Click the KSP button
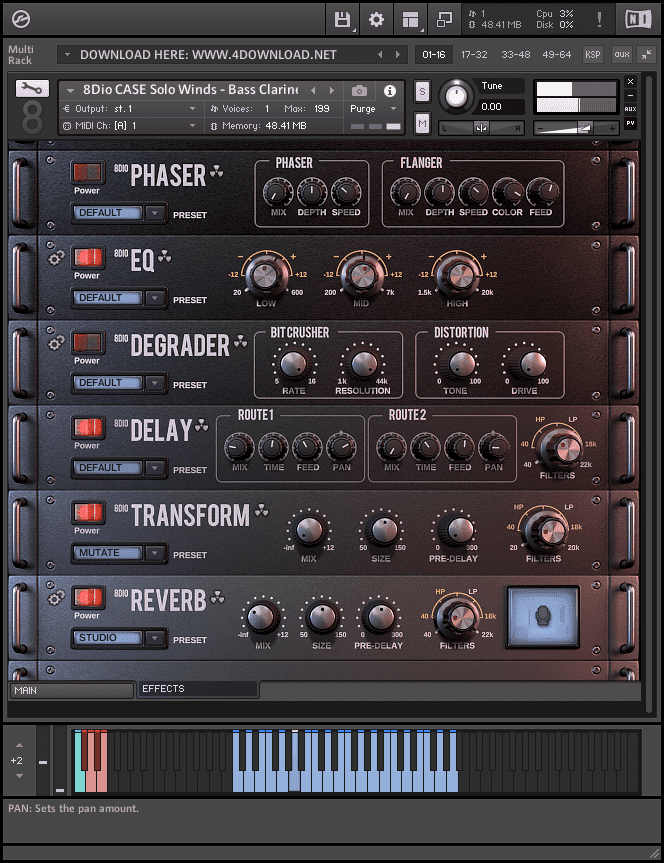The width and height of the screenshot is (664, 863). click(593, 54)
